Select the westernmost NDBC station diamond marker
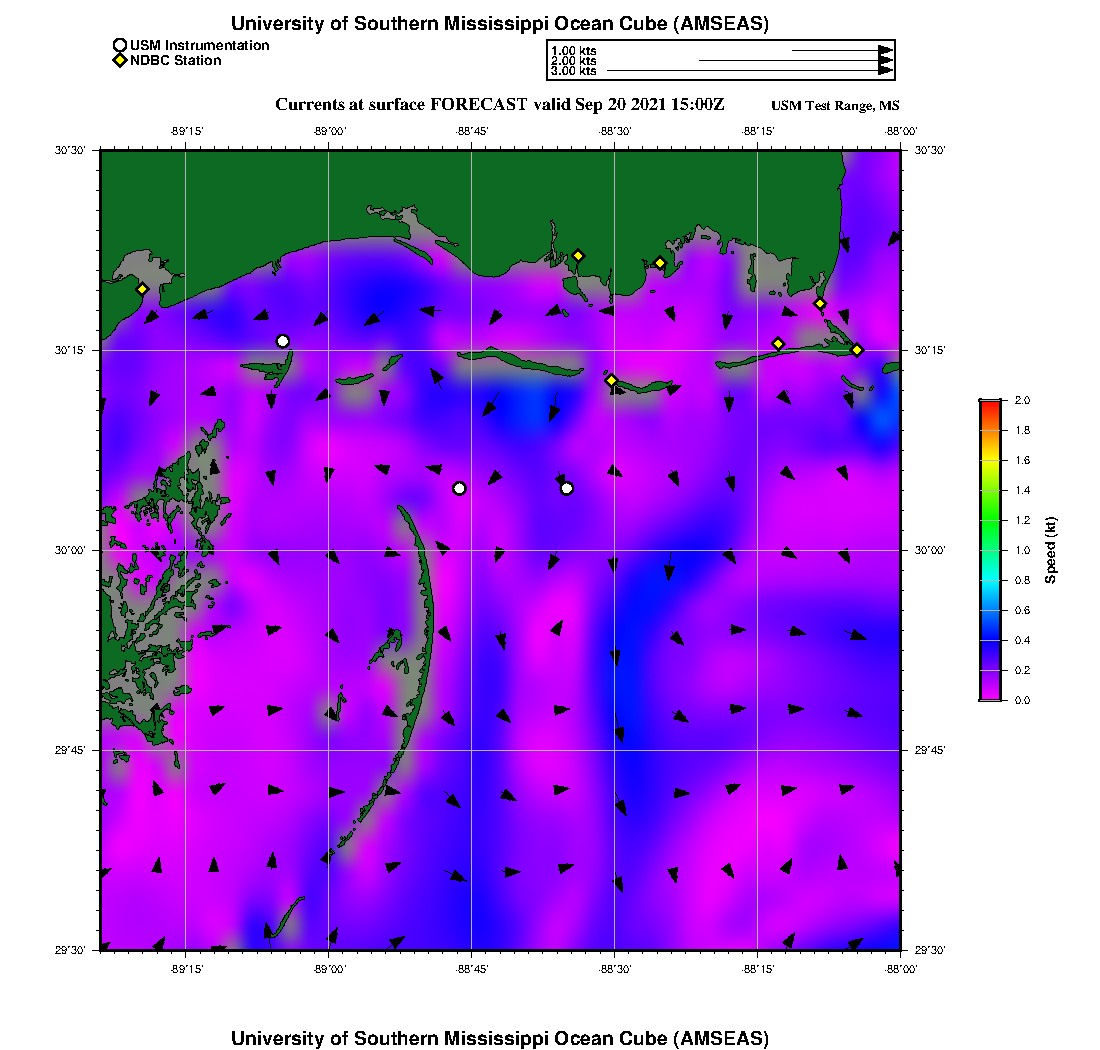Viewport: 1100px width, 1050px height. coord(143,289)
